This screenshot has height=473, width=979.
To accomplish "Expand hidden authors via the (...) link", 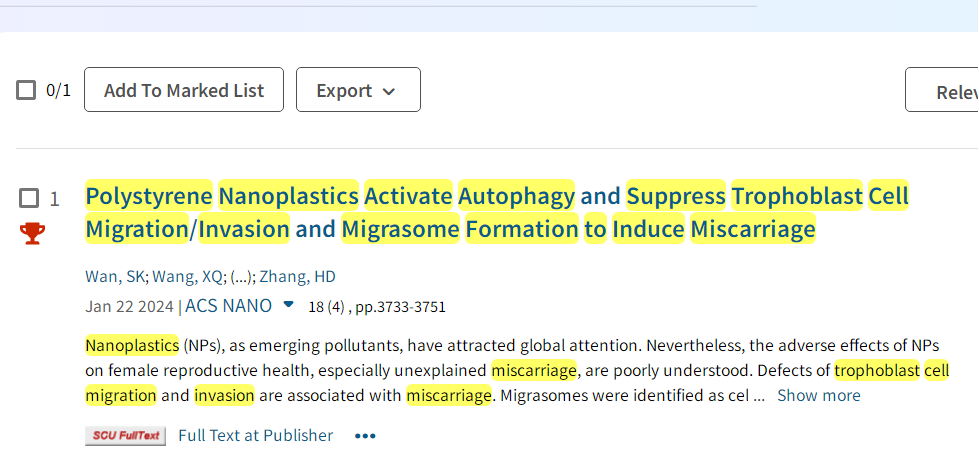I will click(x=243, y=276).
